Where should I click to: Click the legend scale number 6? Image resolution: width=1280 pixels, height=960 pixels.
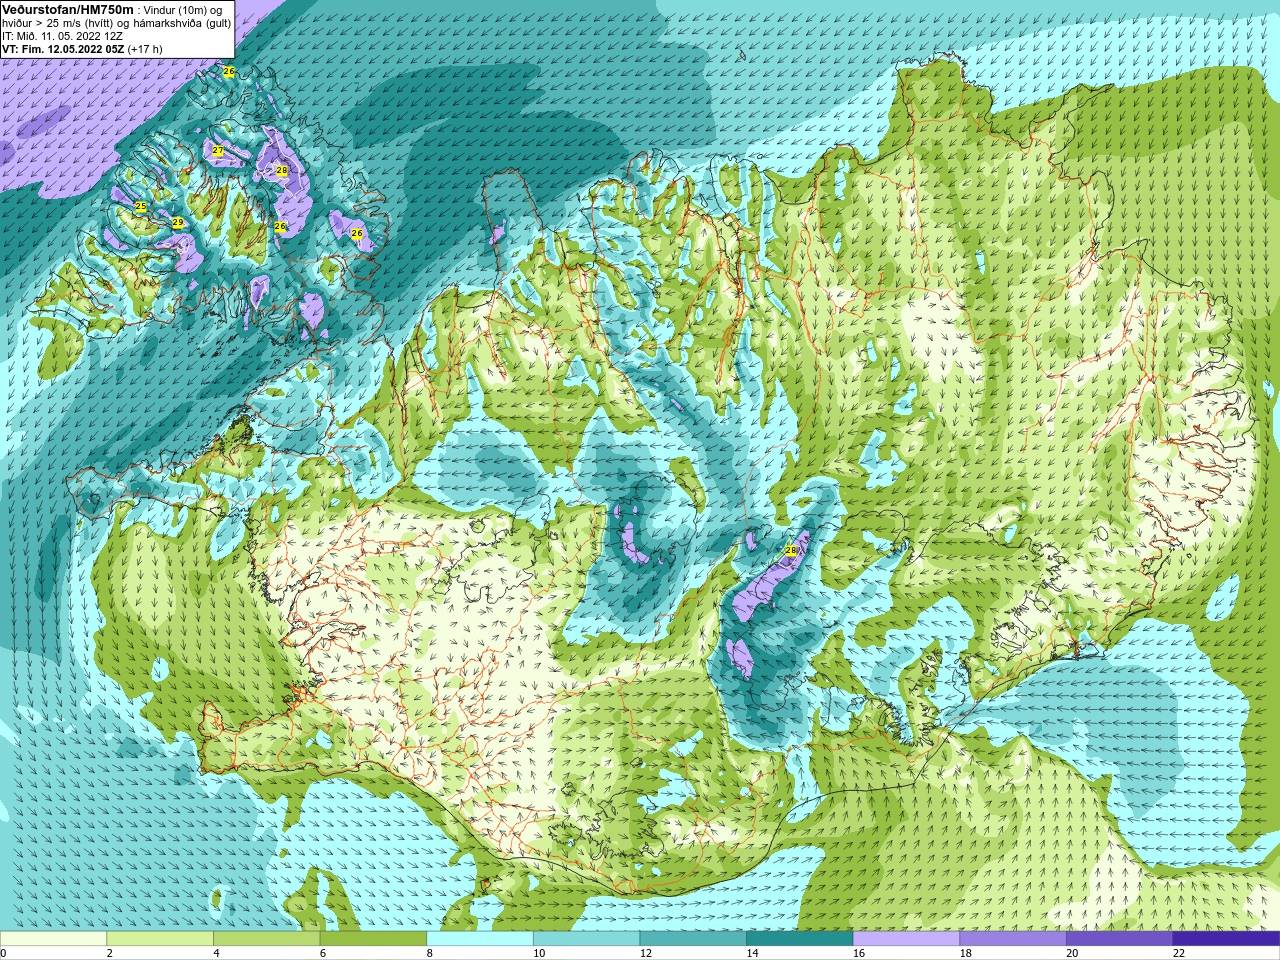(323, 953)
